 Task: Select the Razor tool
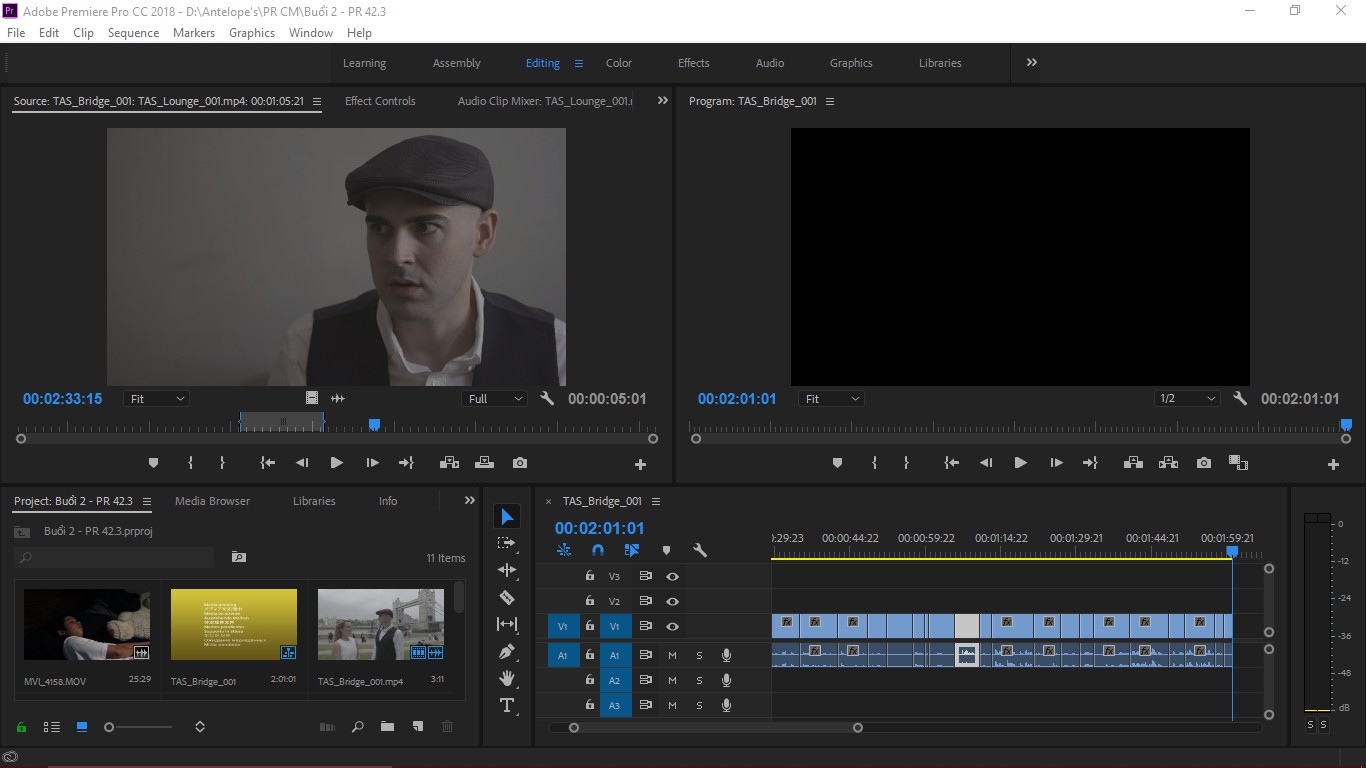click(507, 597)
